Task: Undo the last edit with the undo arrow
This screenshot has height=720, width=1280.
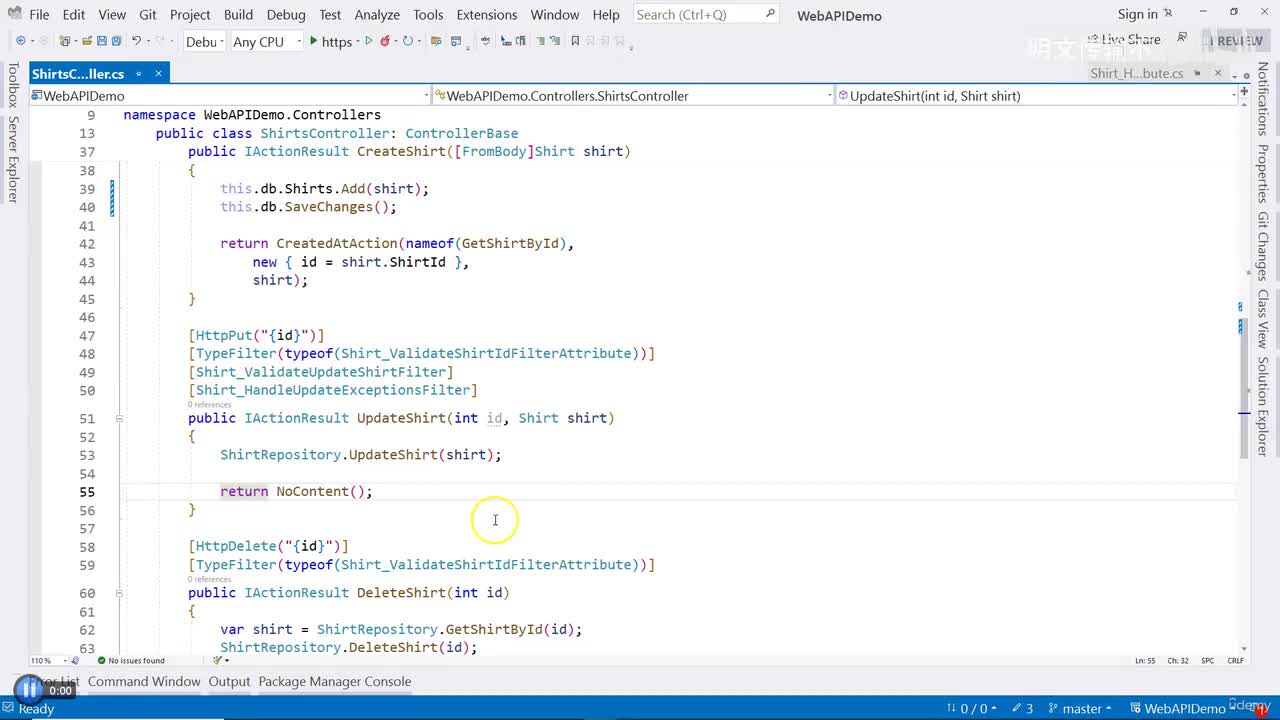Action: (137, 41)
